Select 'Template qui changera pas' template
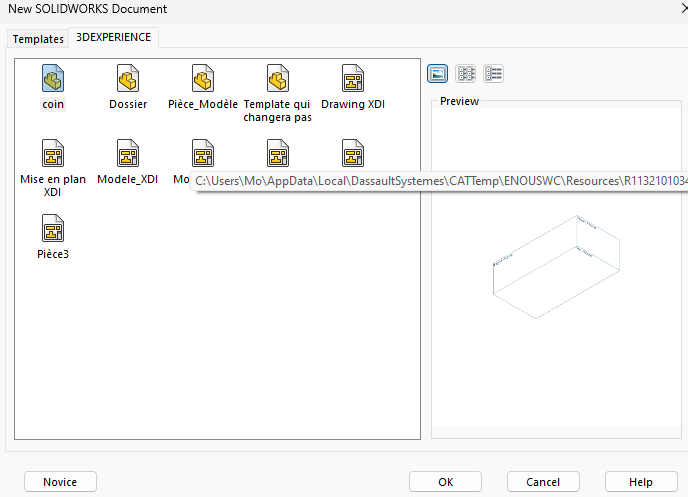The width and height of the screenshot is (688, 497). [x=278, y=78]
